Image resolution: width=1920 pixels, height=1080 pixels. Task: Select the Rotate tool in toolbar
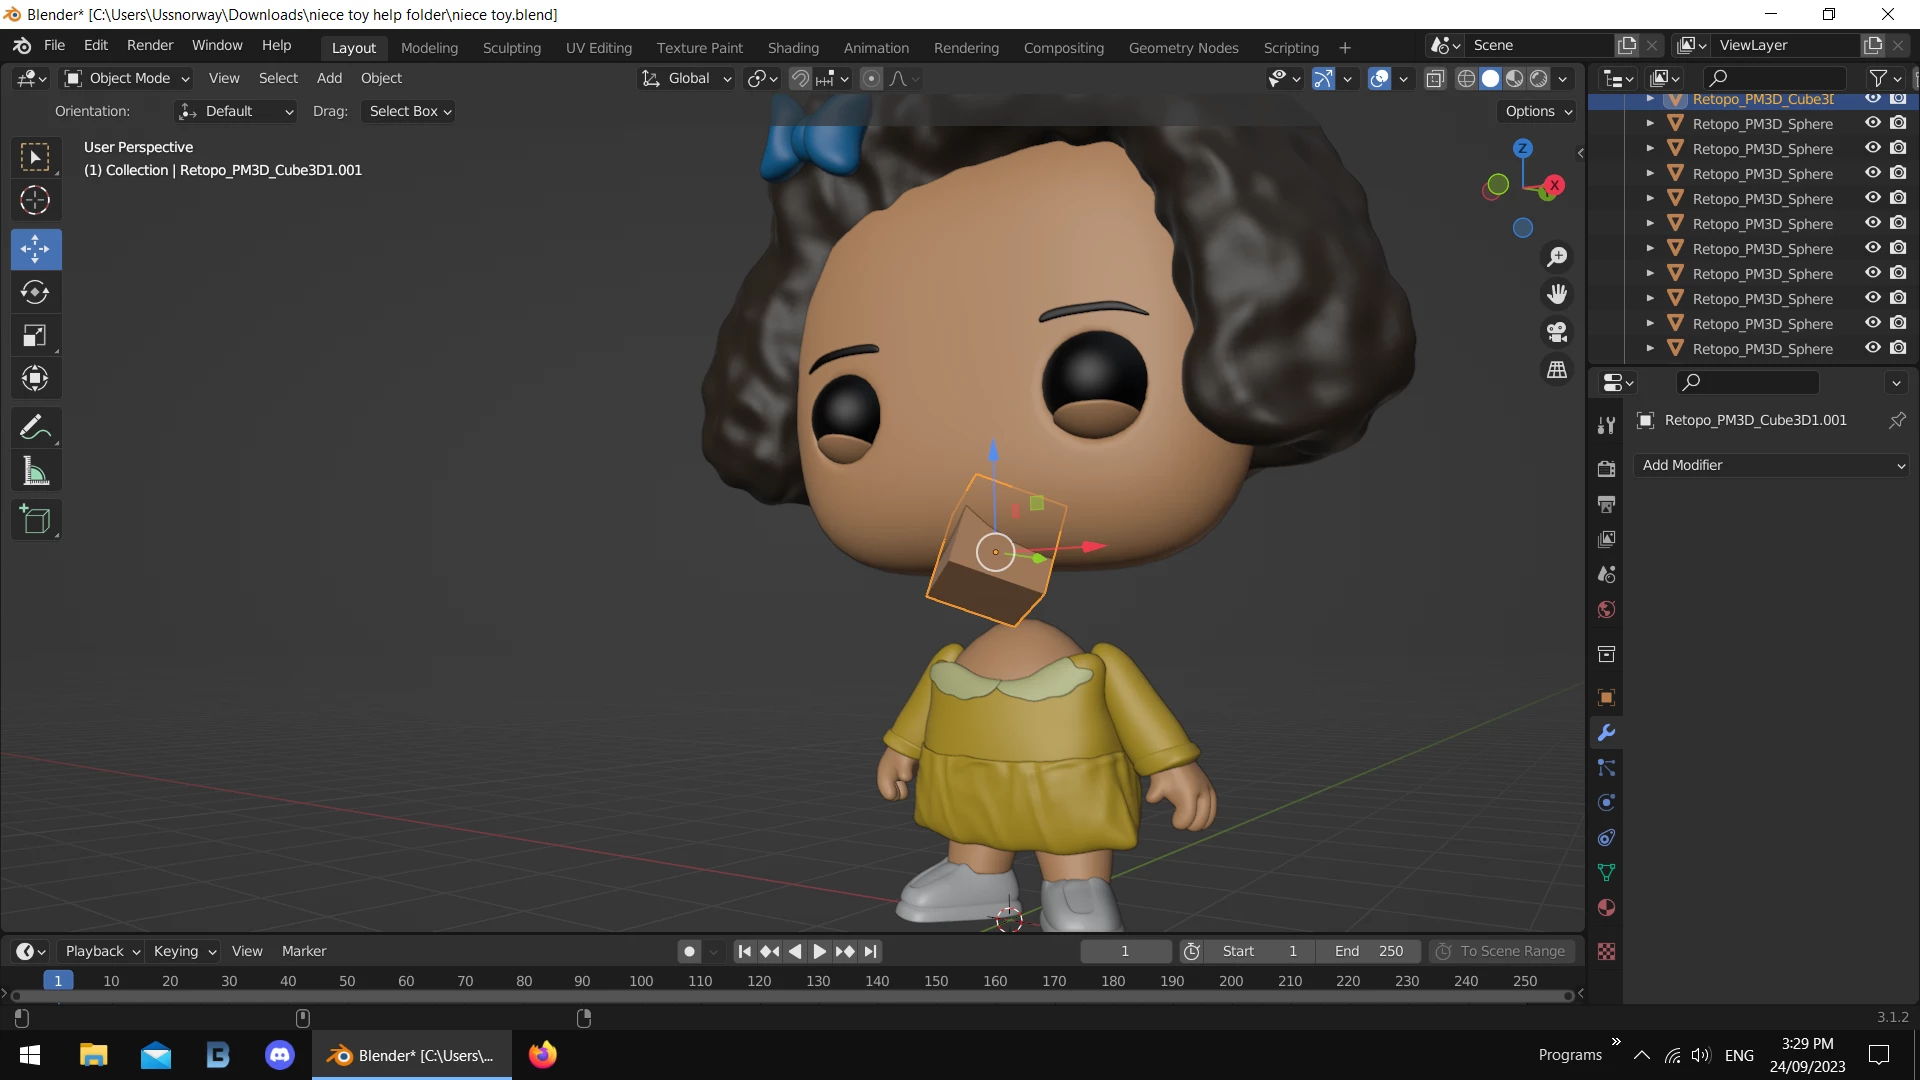pos(35,292)
